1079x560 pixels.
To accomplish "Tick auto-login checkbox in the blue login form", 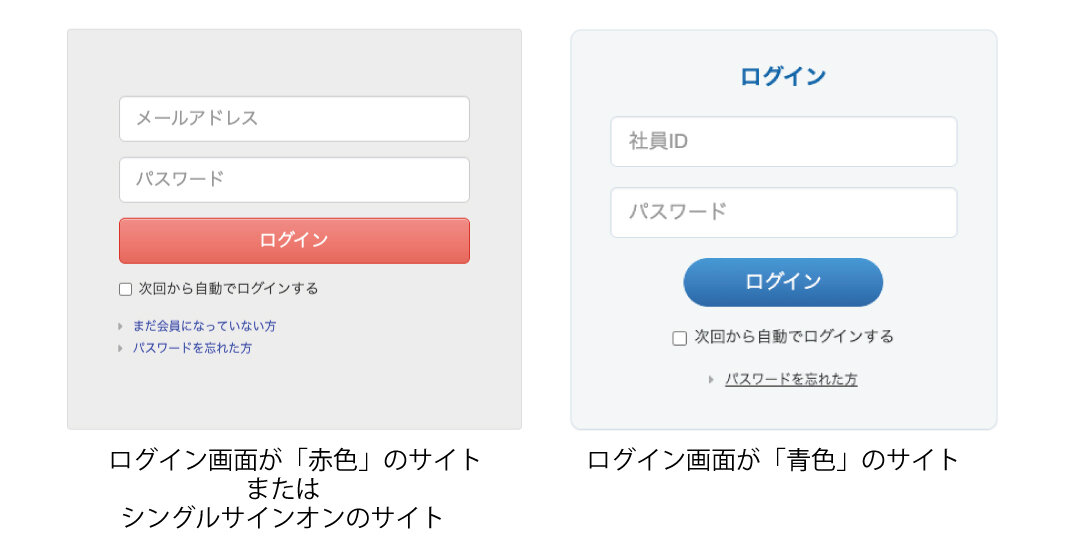I will 680,338.
